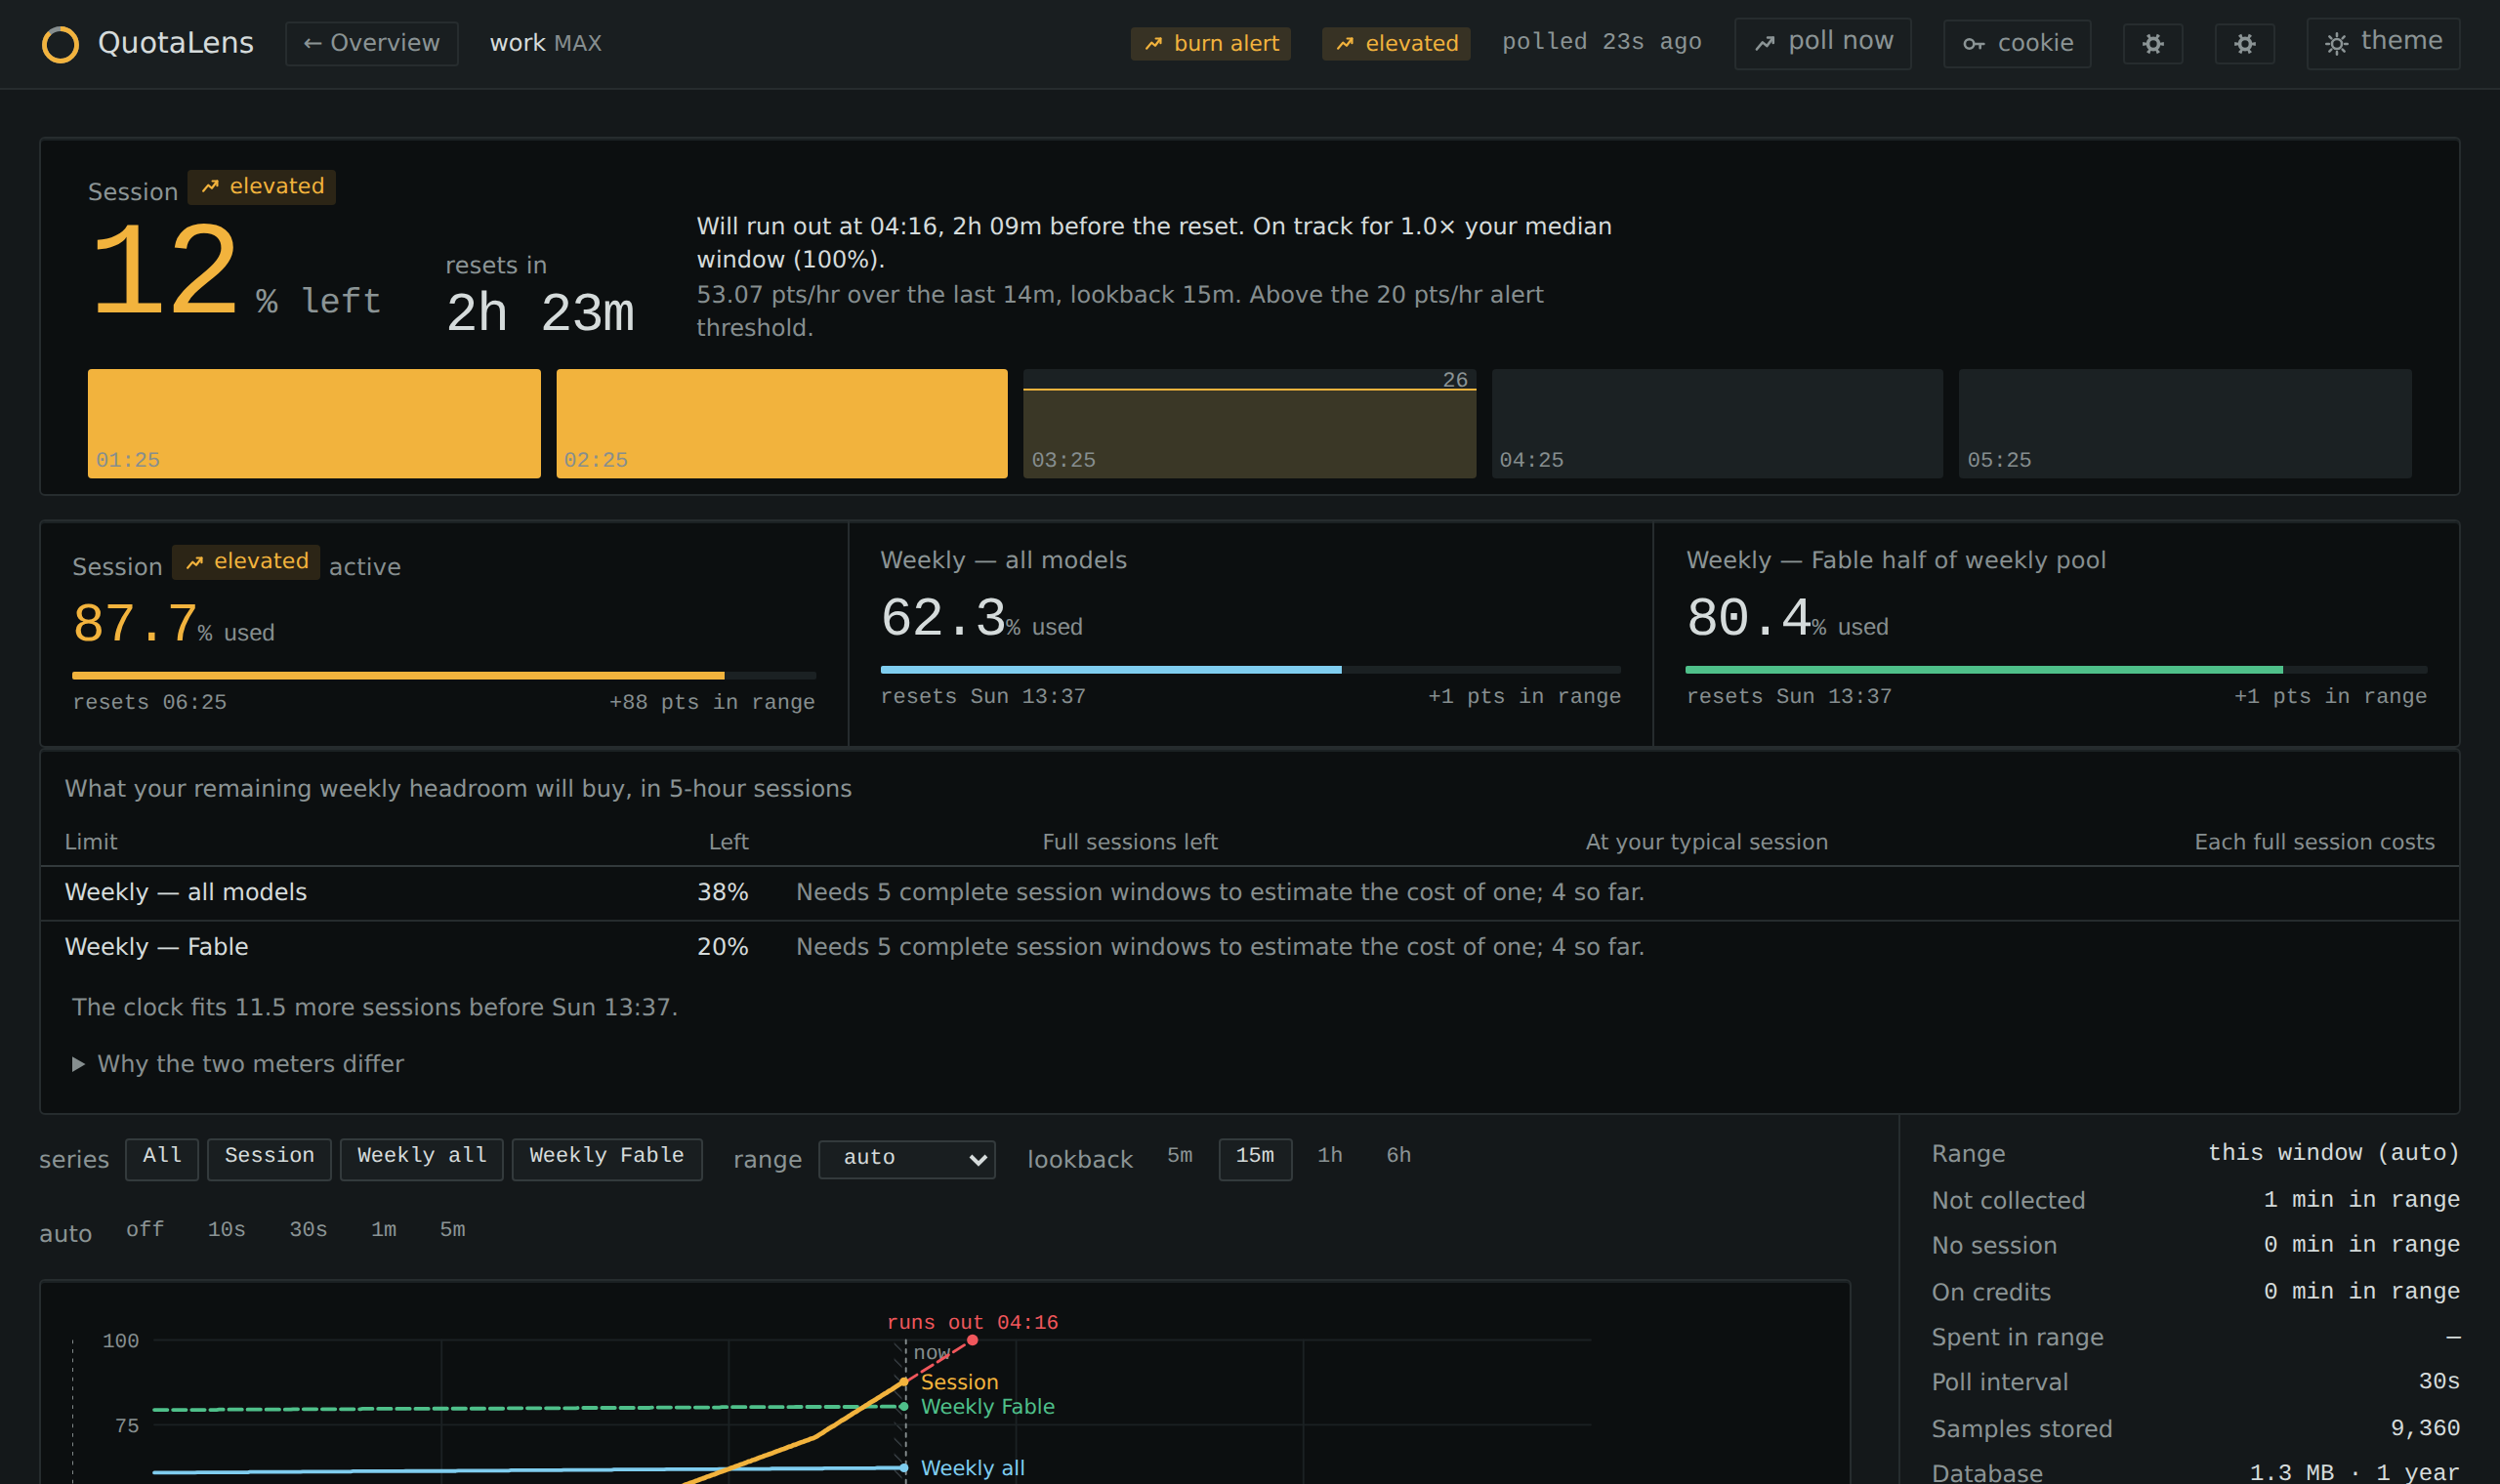Set auto refresh to 5m
The image size is (2500, 1484).
[x=453, y=1231]
